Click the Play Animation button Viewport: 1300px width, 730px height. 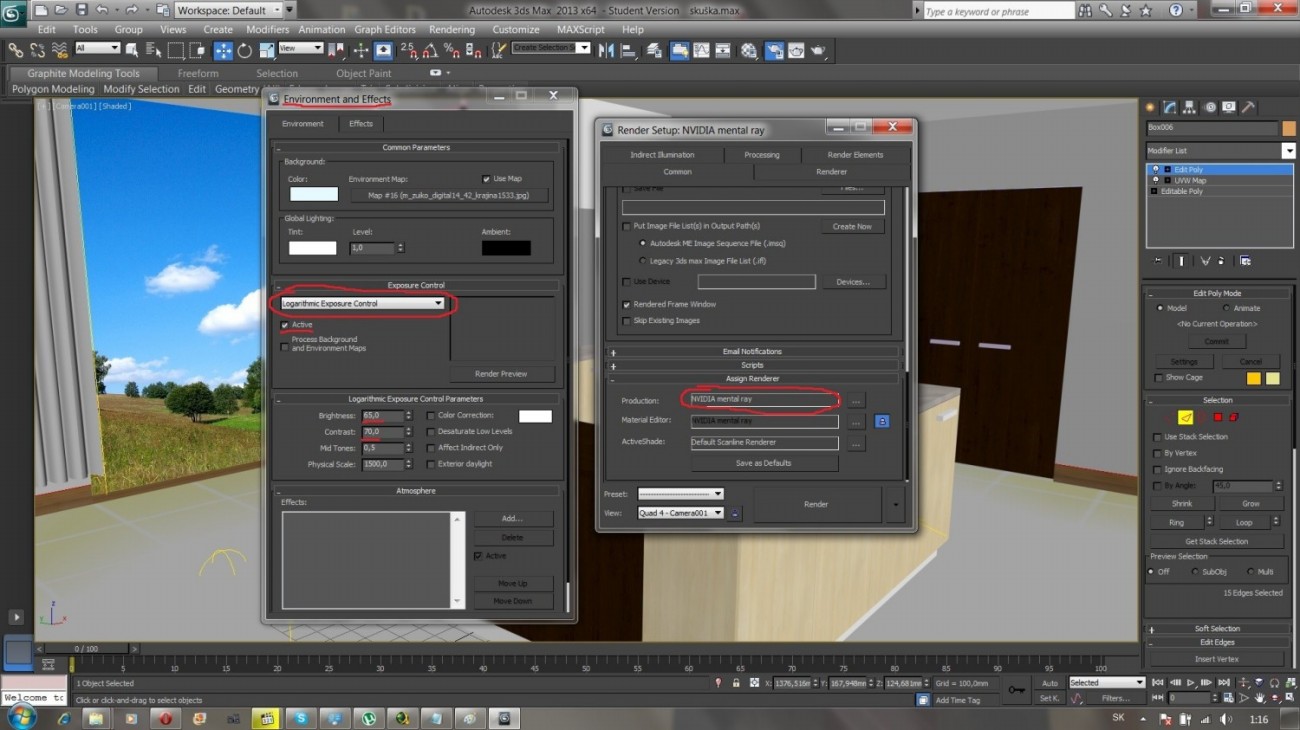(1192, 683)
